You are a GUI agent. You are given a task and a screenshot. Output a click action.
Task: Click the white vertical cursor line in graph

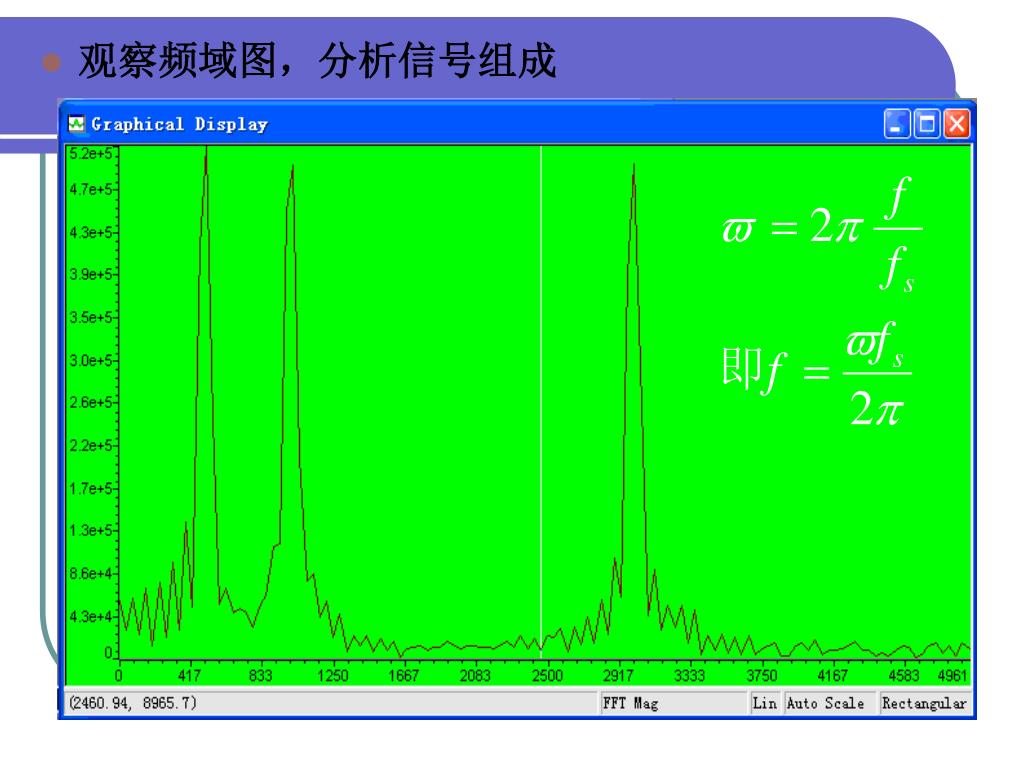click(541, 402)
